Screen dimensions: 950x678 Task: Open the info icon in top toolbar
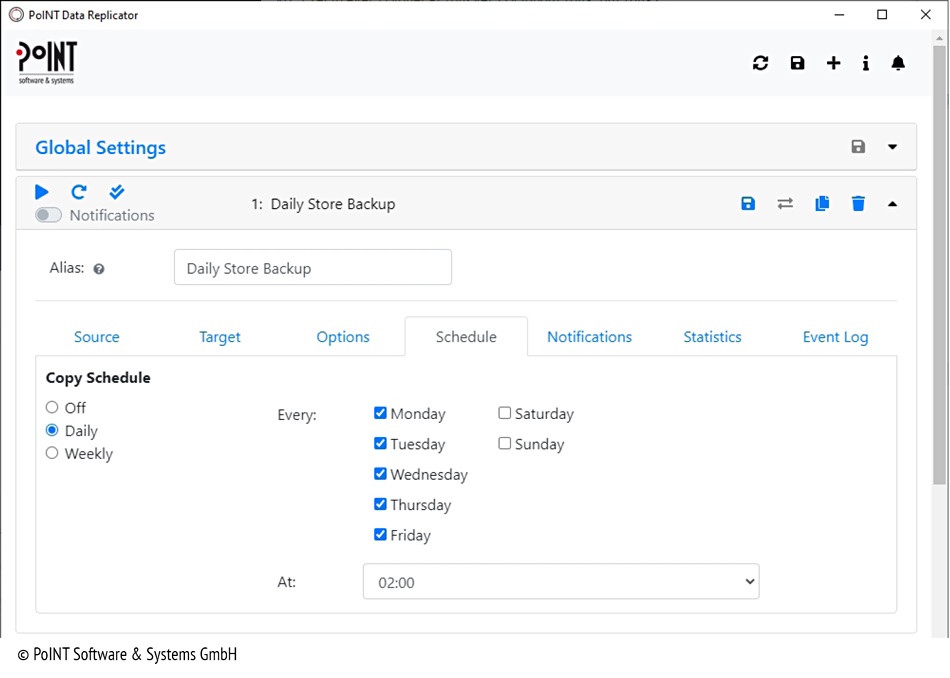(866, 63)
